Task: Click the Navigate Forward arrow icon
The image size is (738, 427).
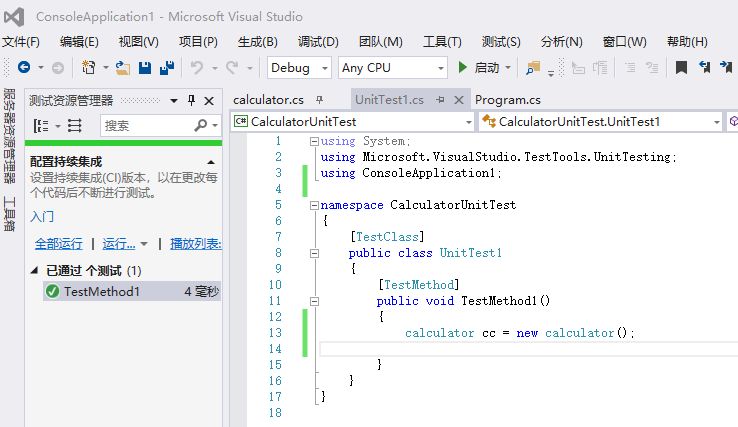Action: (57, 68)
